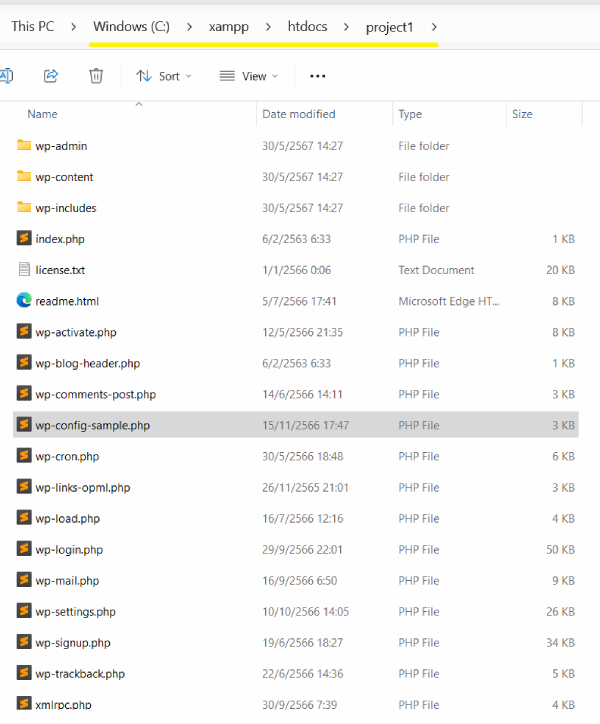Expand chevron after project1 breadcrumb
Image resolution: width=600 pixels, height=724 pixels.
434,27
